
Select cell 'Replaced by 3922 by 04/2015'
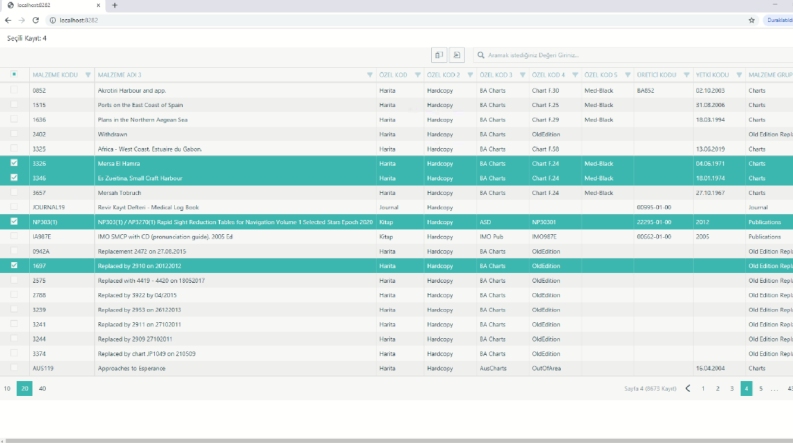[x=137, y=295]
